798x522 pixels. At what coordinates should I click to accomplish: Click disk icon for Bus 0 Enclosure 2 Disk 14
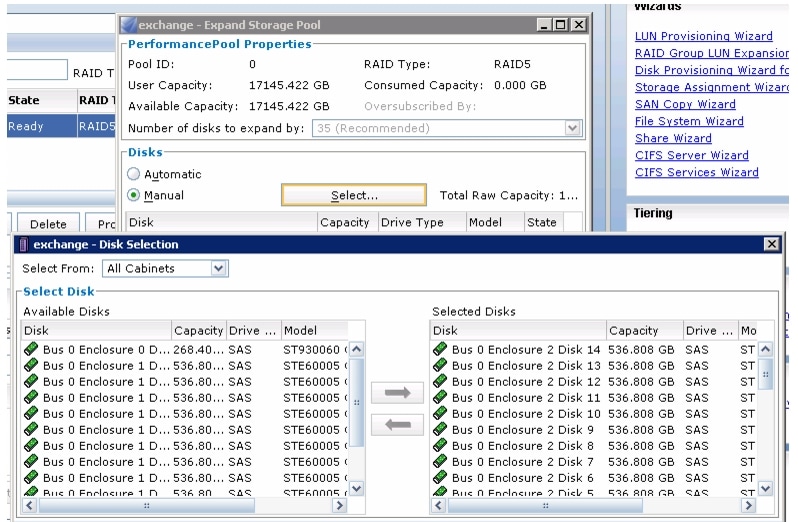click(x=440, y=349)
